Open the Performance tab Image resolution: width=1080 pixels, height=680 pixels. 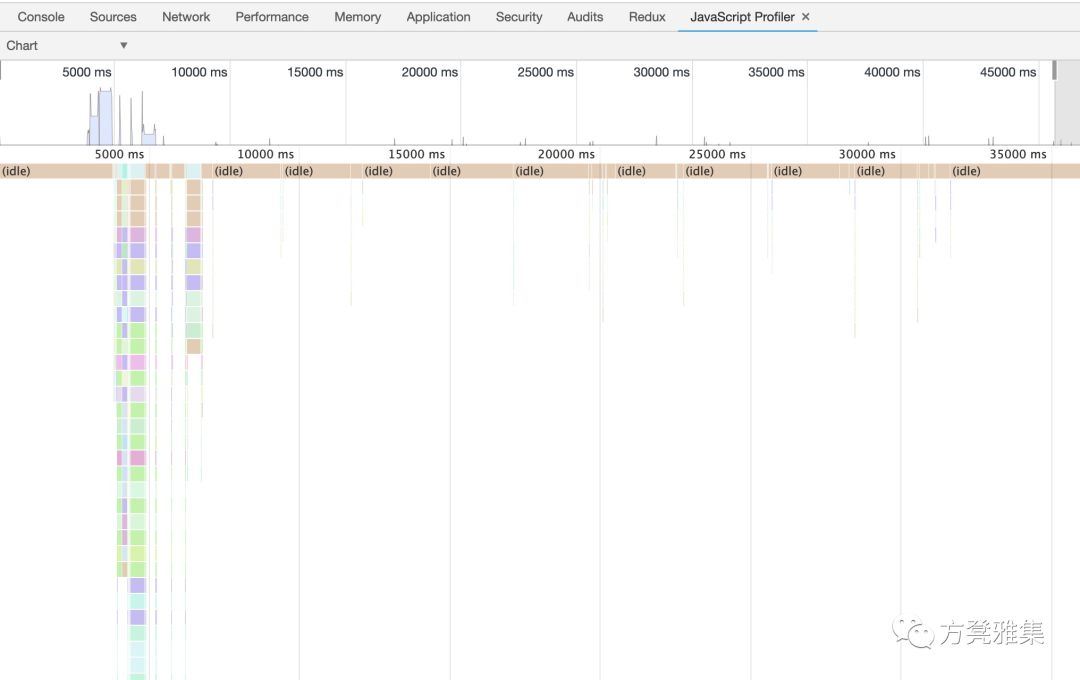pos(272,17)
